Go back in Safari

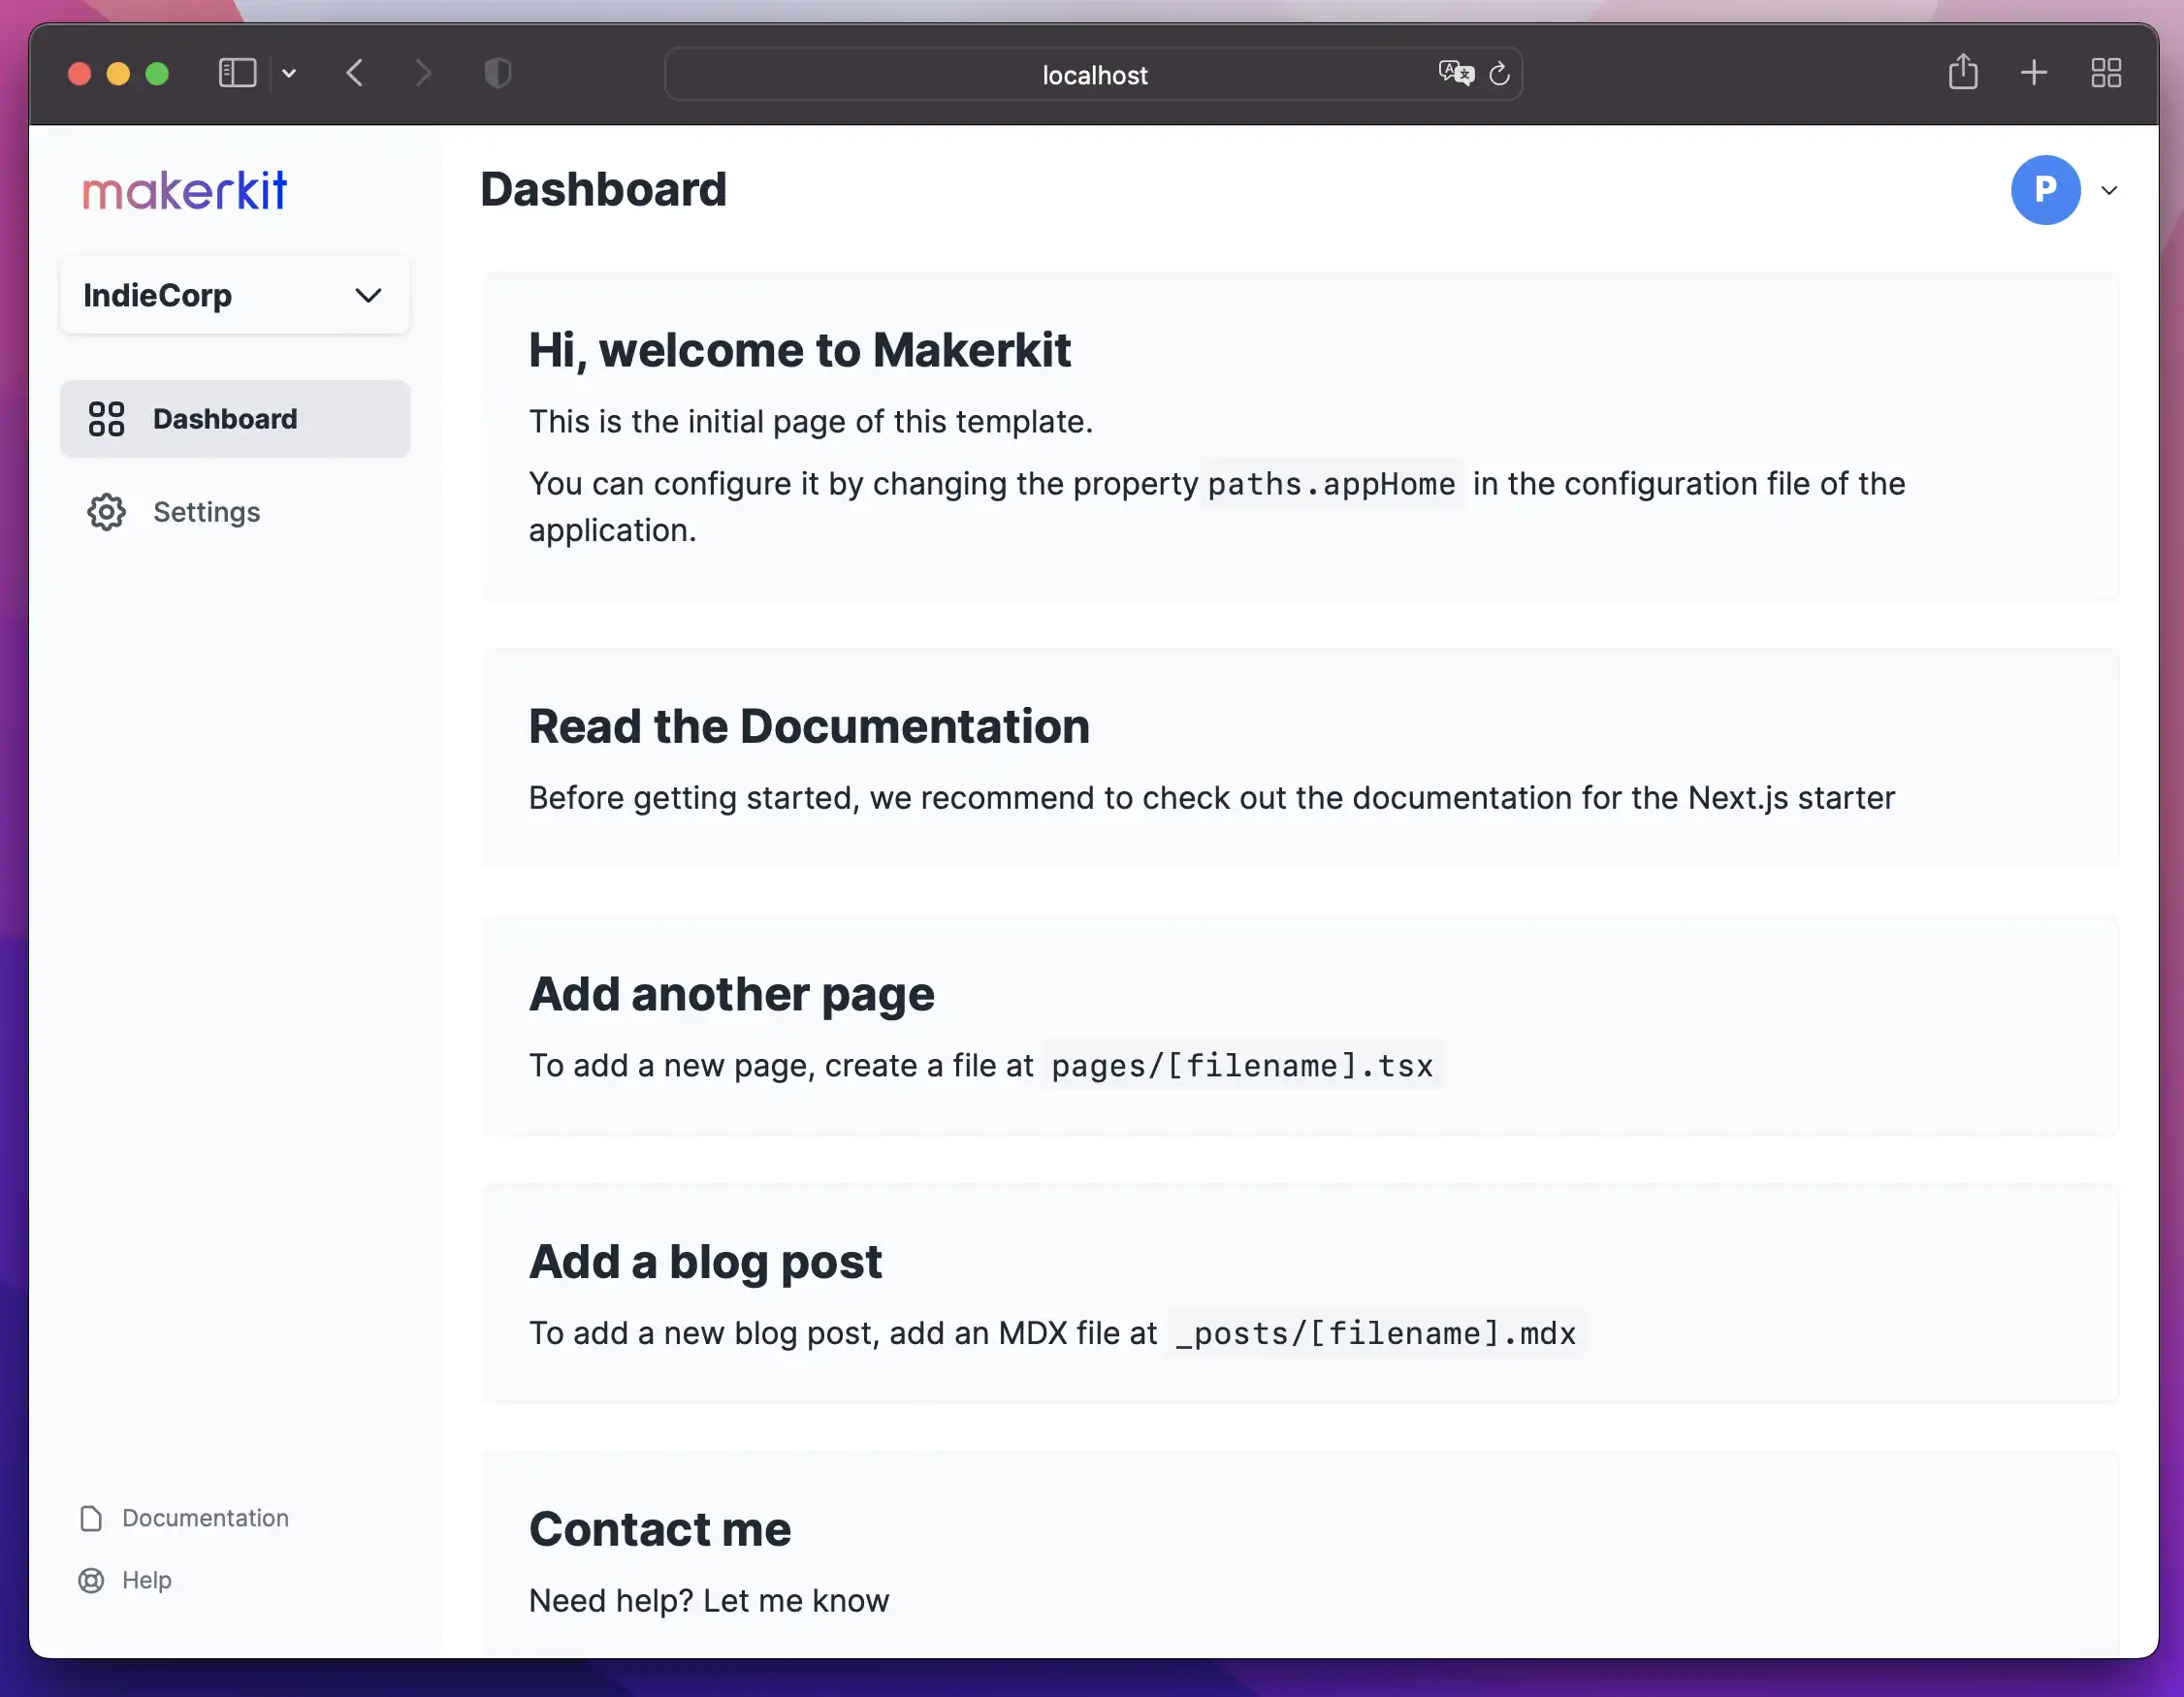click(355, 73)
